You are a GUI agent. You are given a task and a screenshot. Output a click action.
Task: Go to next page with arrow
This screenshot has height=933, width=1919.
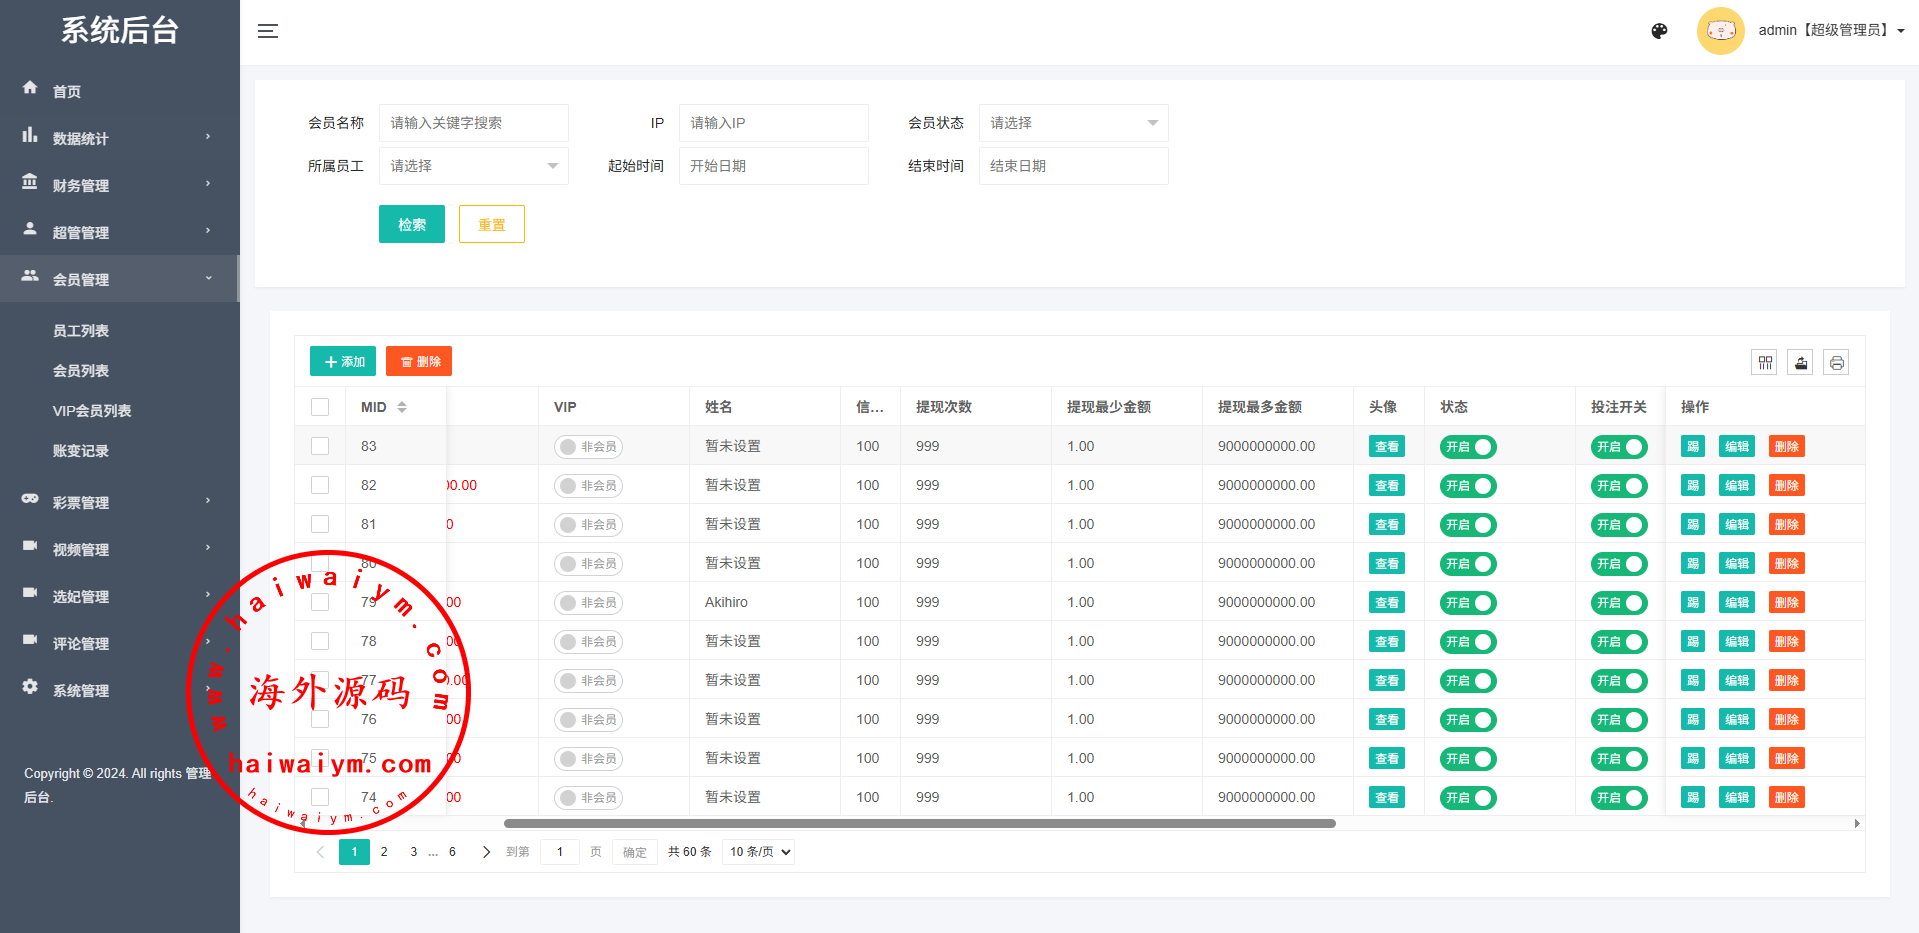click(x=486, y=852)
